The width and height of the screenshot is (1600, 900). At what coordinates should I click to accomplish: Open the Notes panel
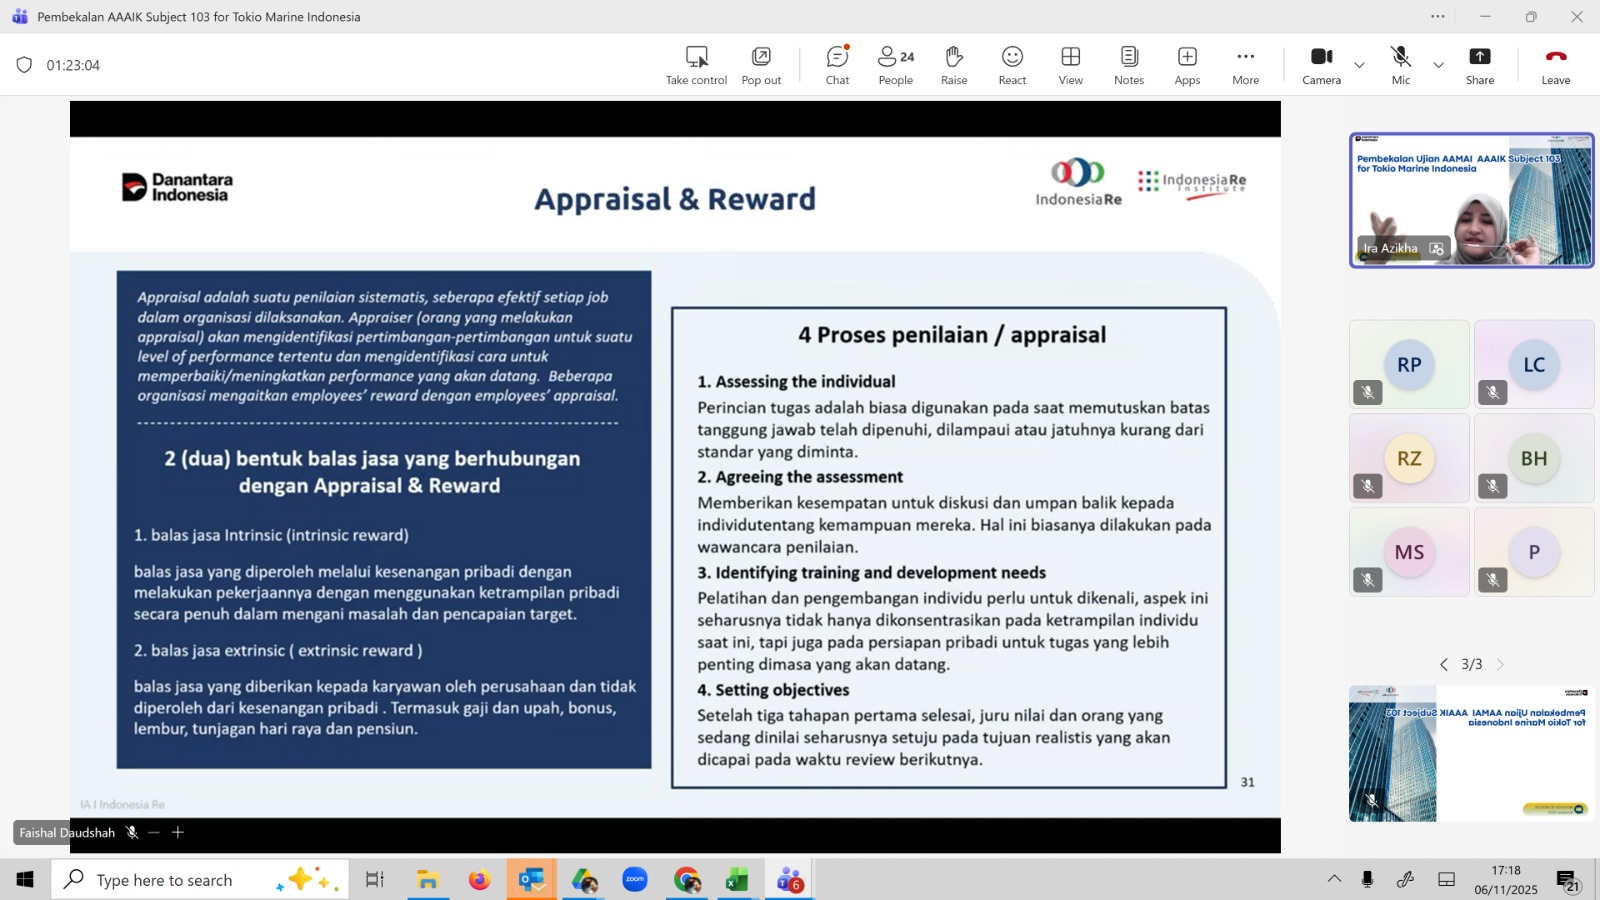coord(1129,65)
